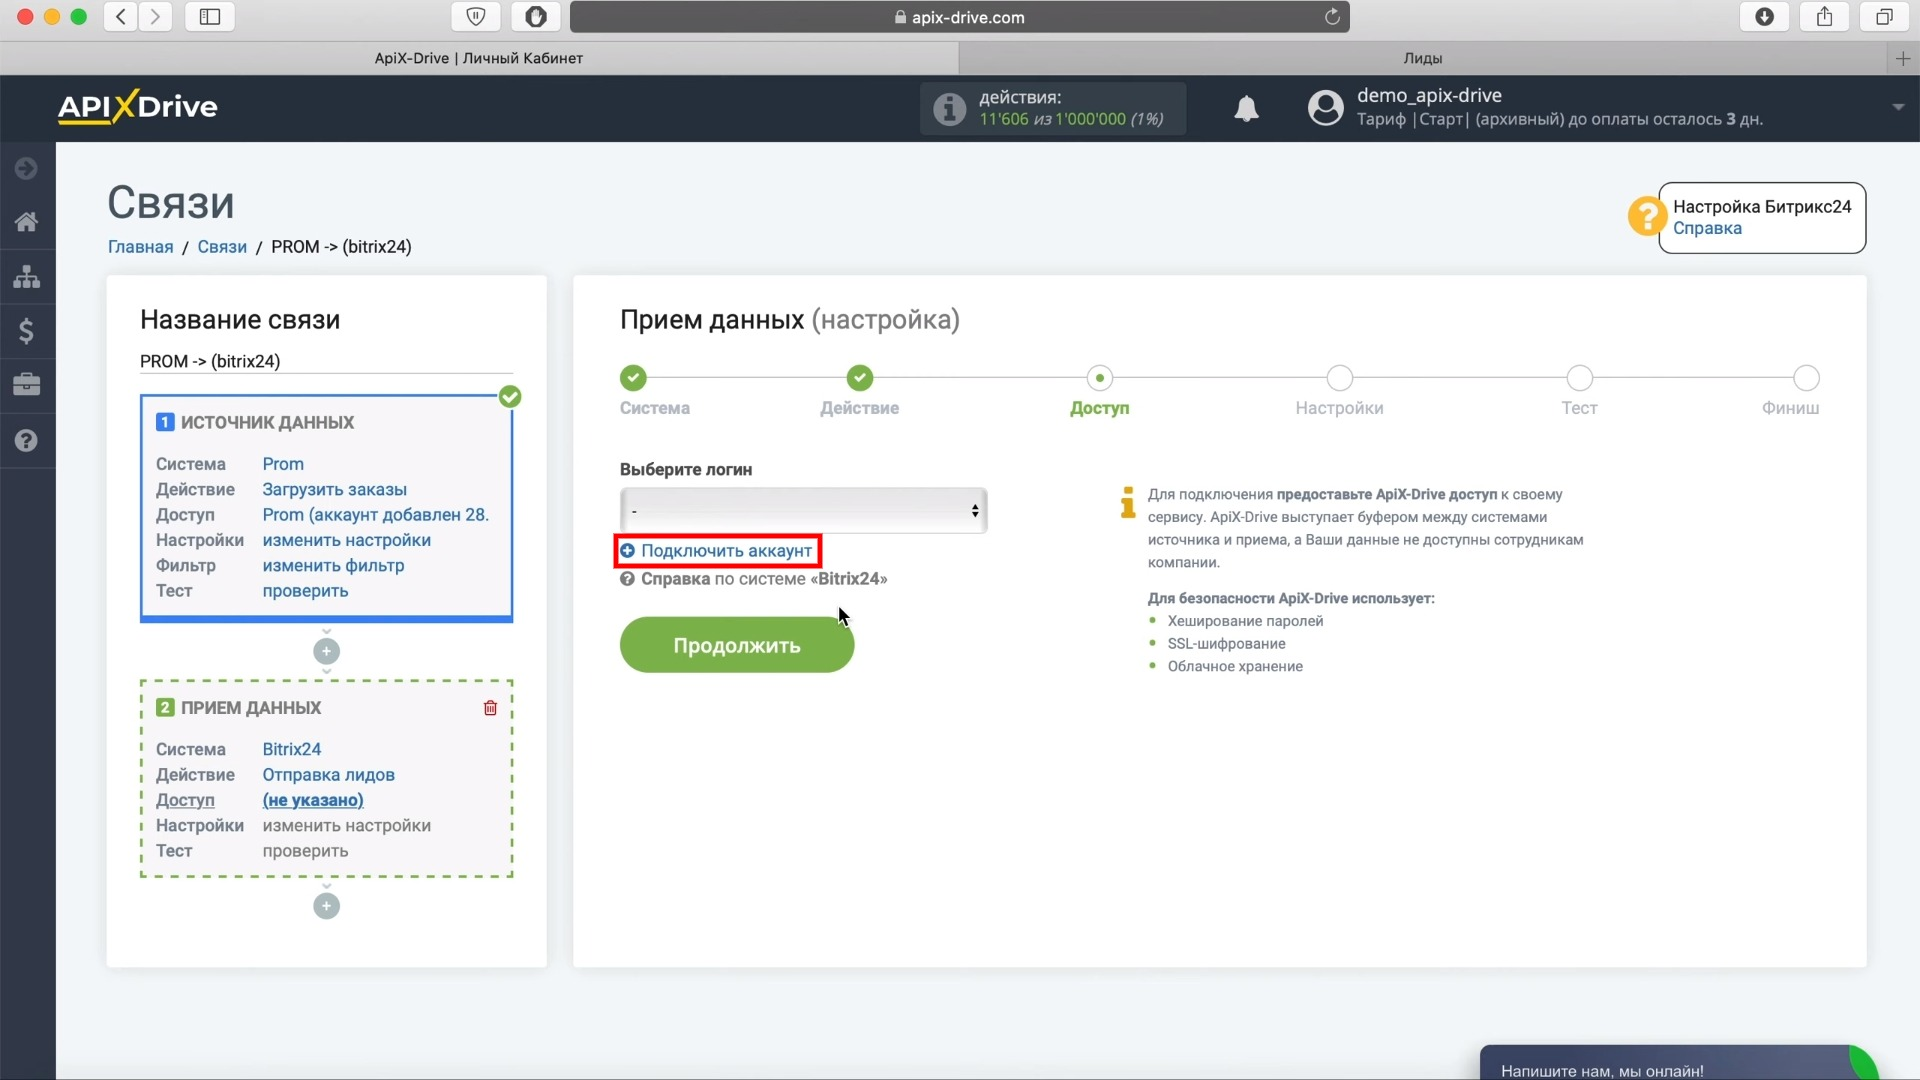Click the plus circle below the ПРИЕМ ДАННЫХ block

(326, 906)
